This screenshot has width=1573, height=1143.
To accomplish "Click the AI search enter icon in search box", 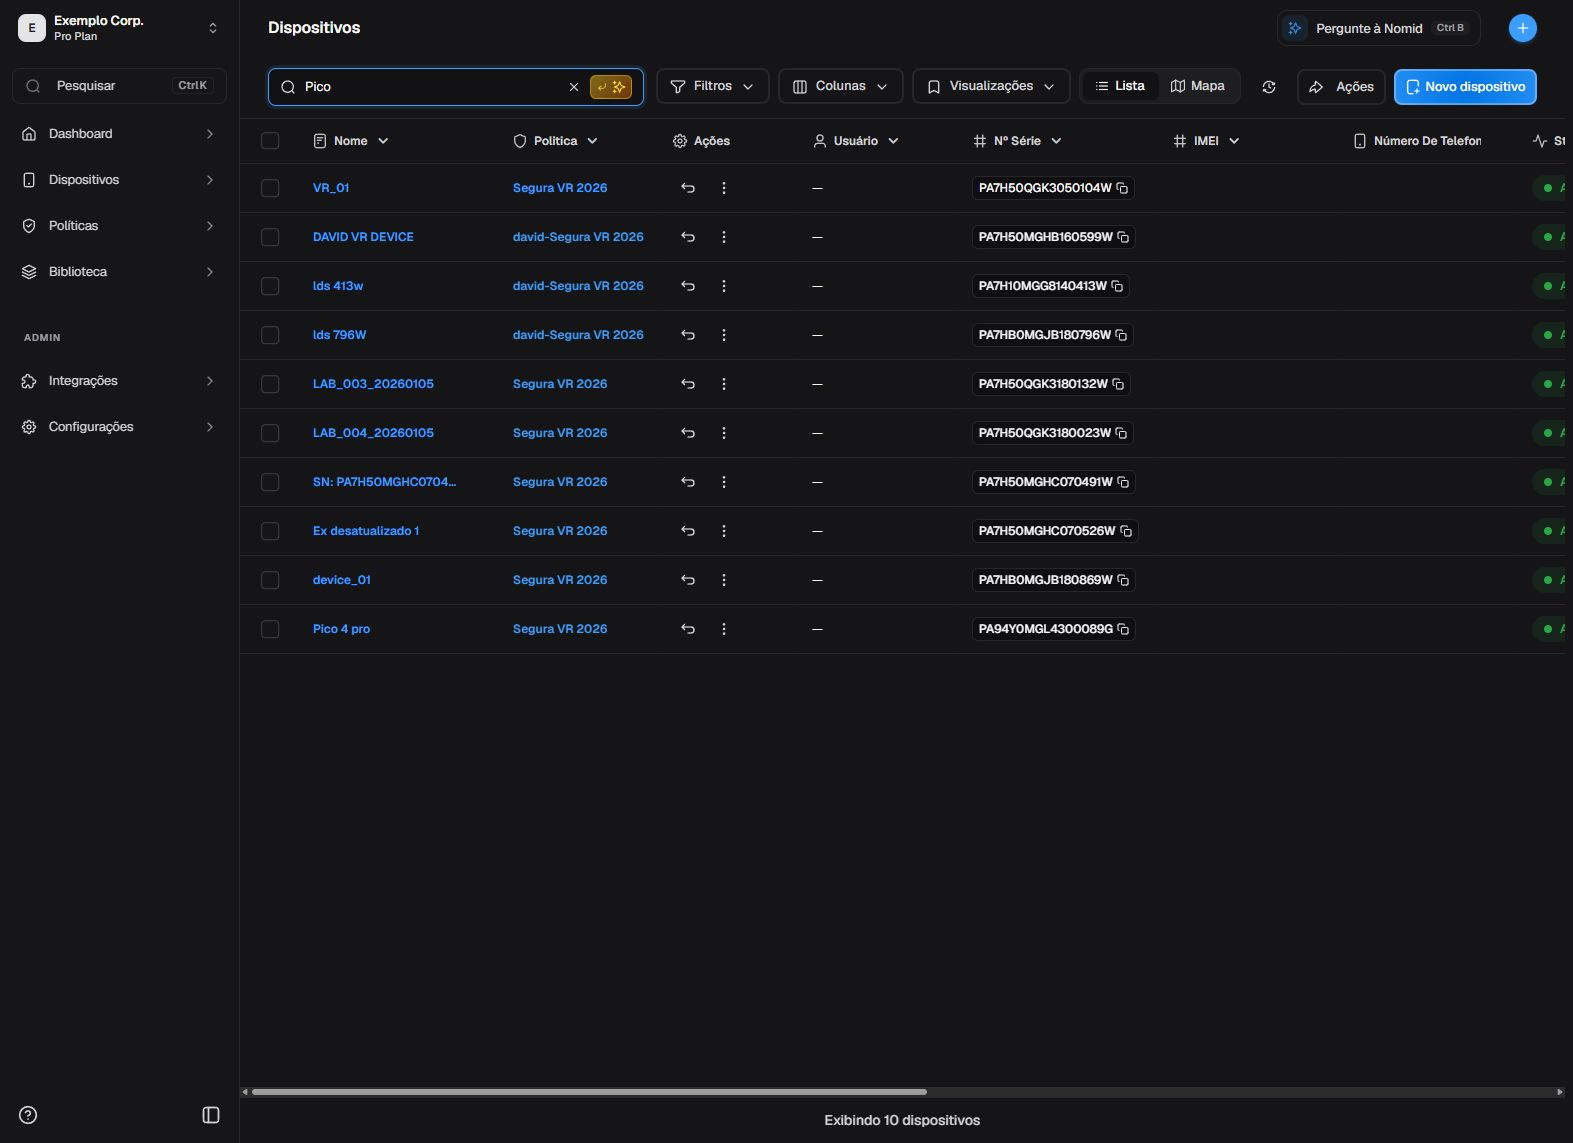I will 611,87.
